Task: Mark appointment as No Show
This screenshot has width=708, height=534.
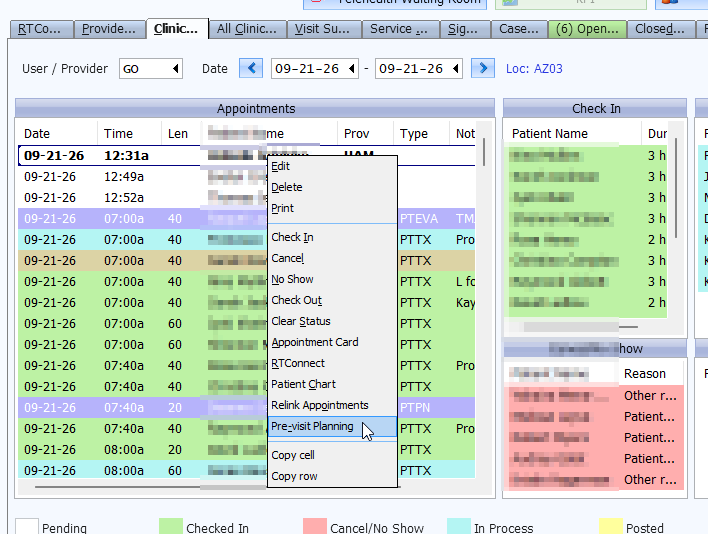Action: coord(332,279)
